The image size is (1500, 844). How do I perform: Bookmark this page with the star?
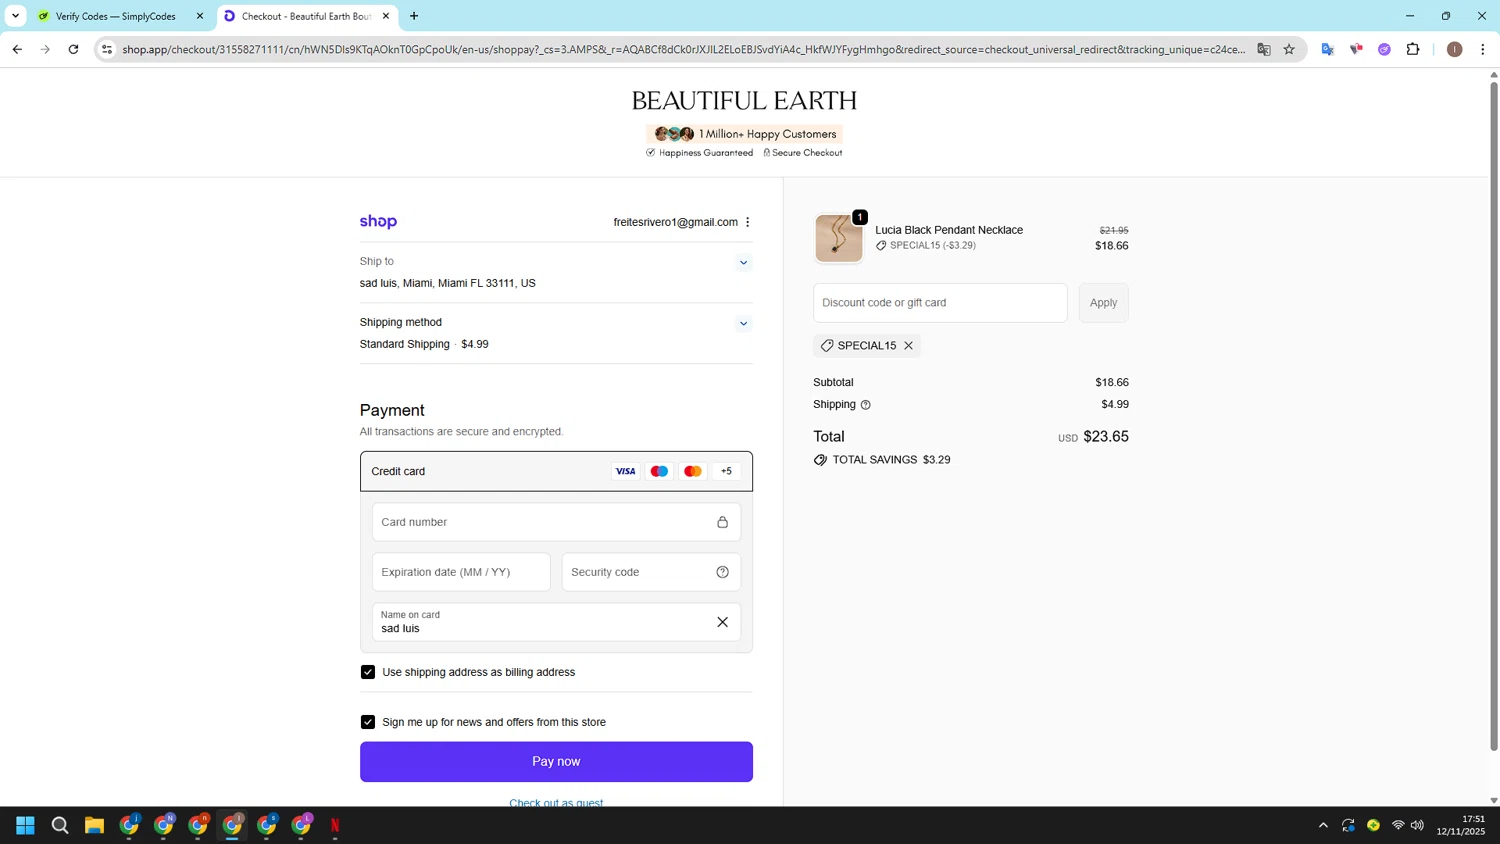1289,49
